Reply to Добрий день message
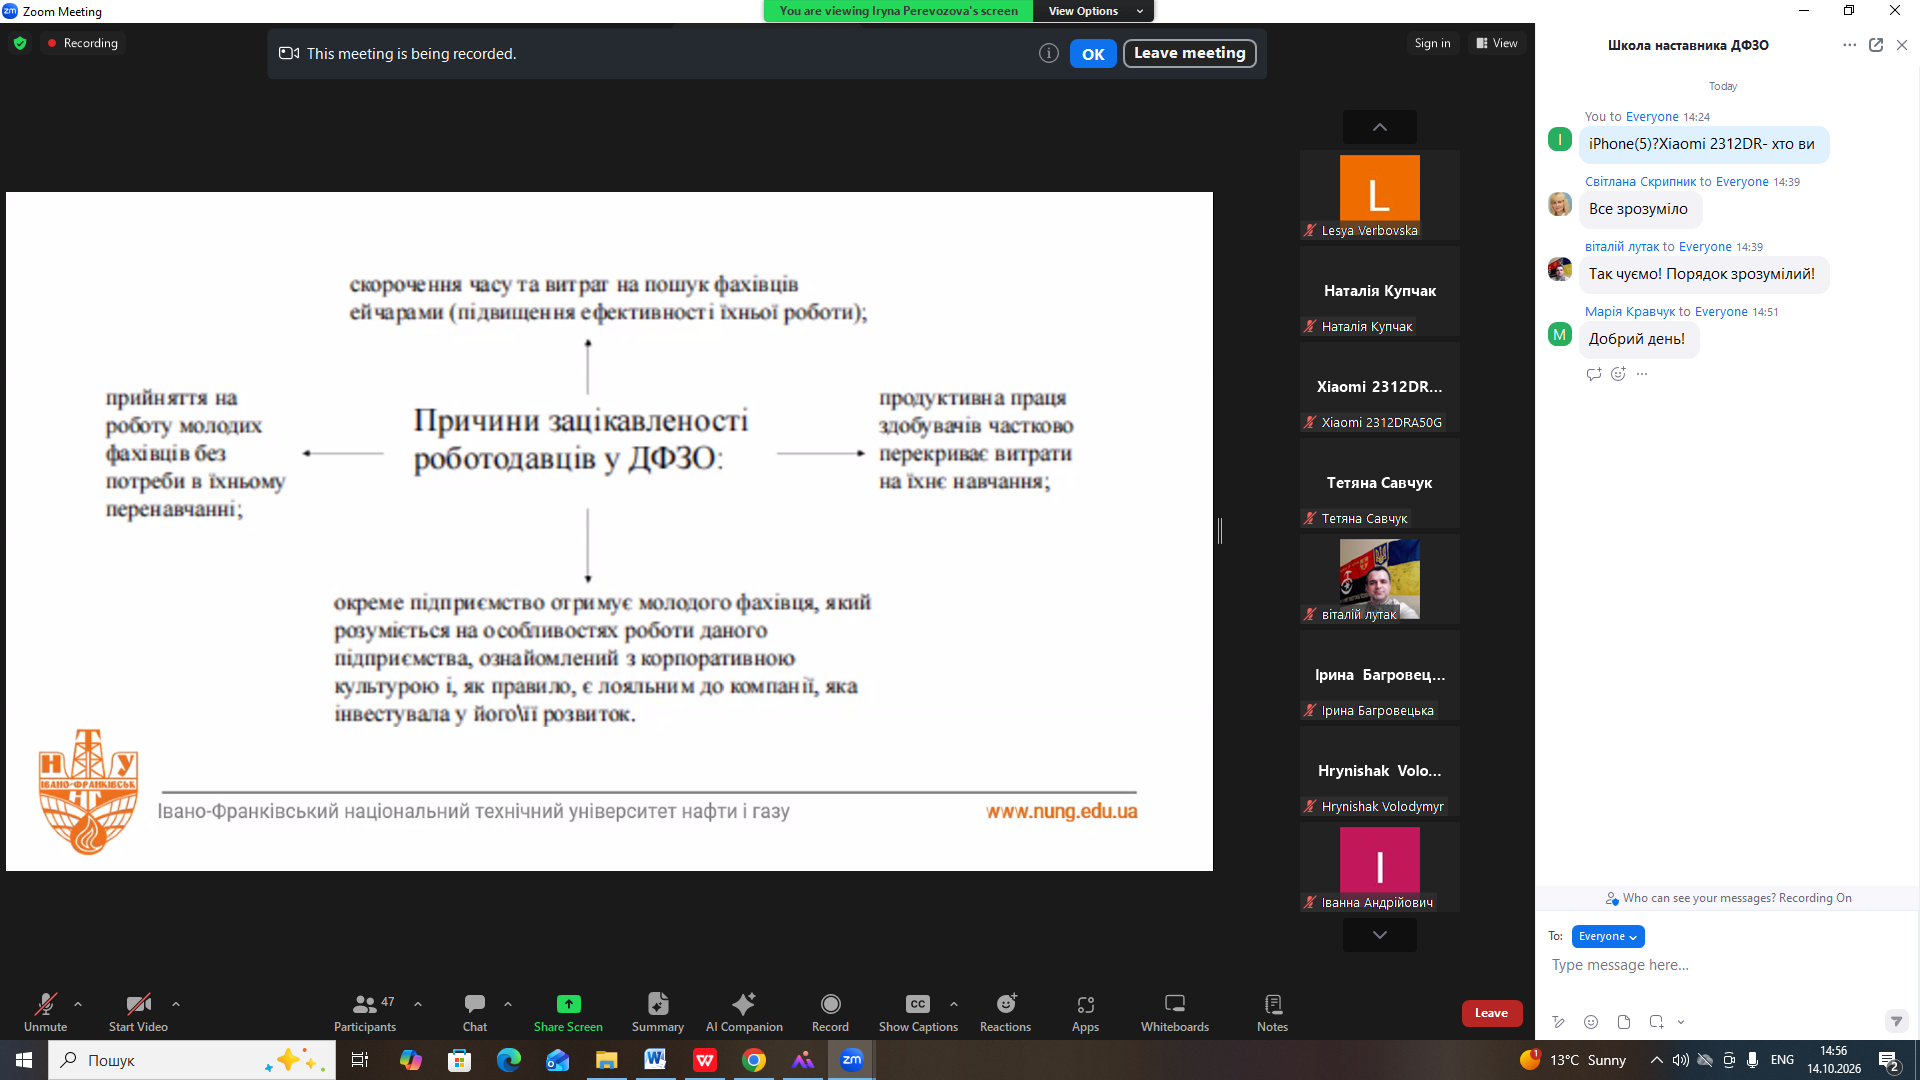Image resolution: width=1920 pixels, height=1080 pixels. tap(1594, 374)
